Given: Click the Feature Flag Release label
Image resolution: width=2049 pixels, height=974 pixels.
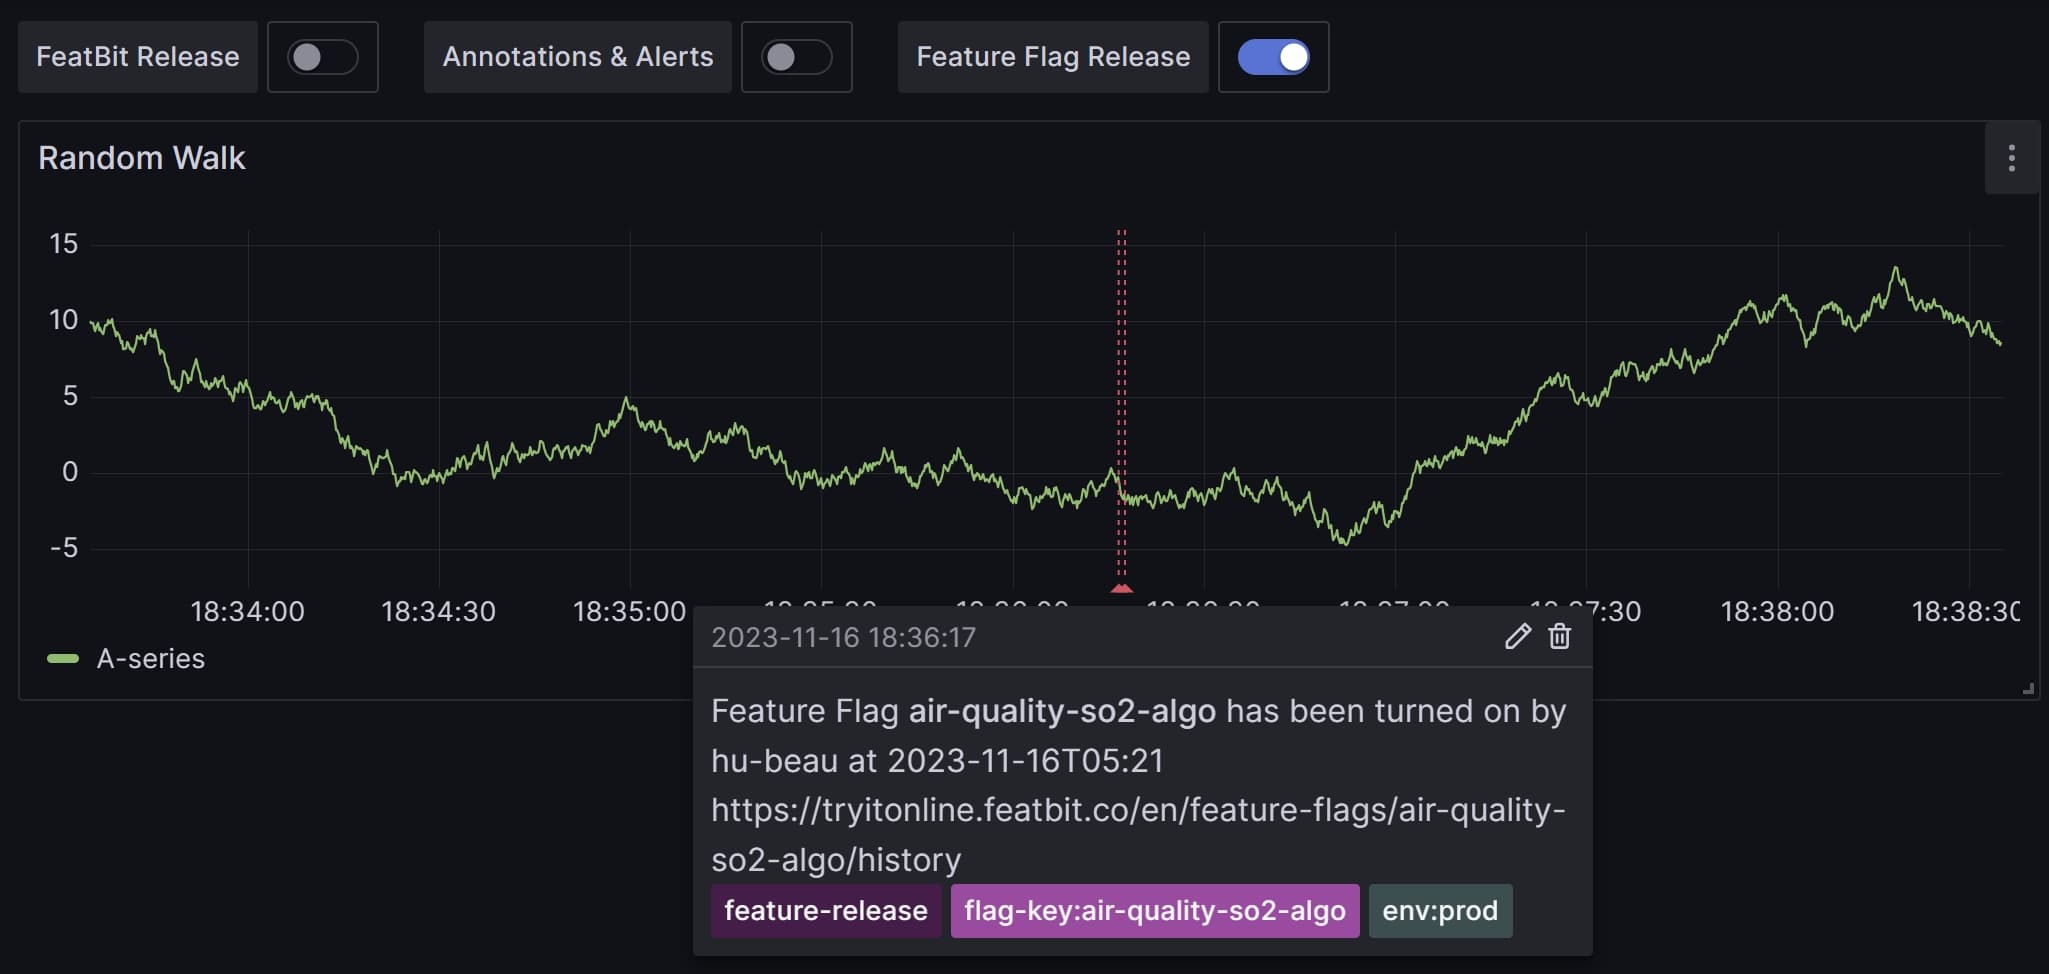Looking at the screenshot, I should (1052, 57).
